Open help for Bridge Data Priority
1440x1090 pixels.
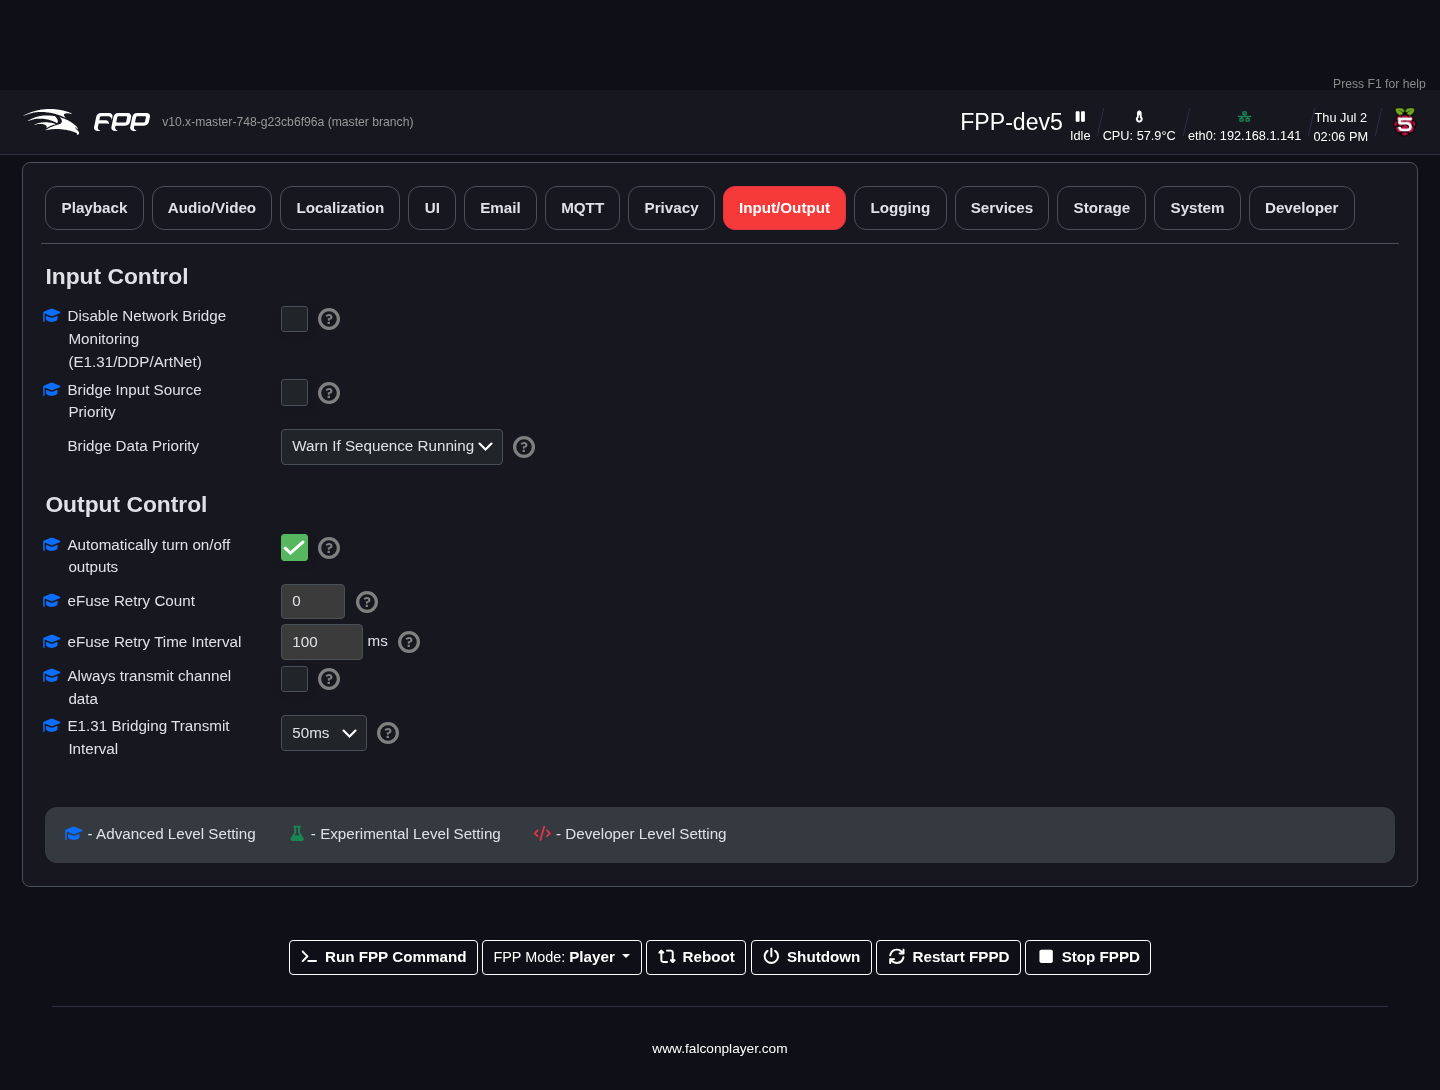(x=524, y=447)
